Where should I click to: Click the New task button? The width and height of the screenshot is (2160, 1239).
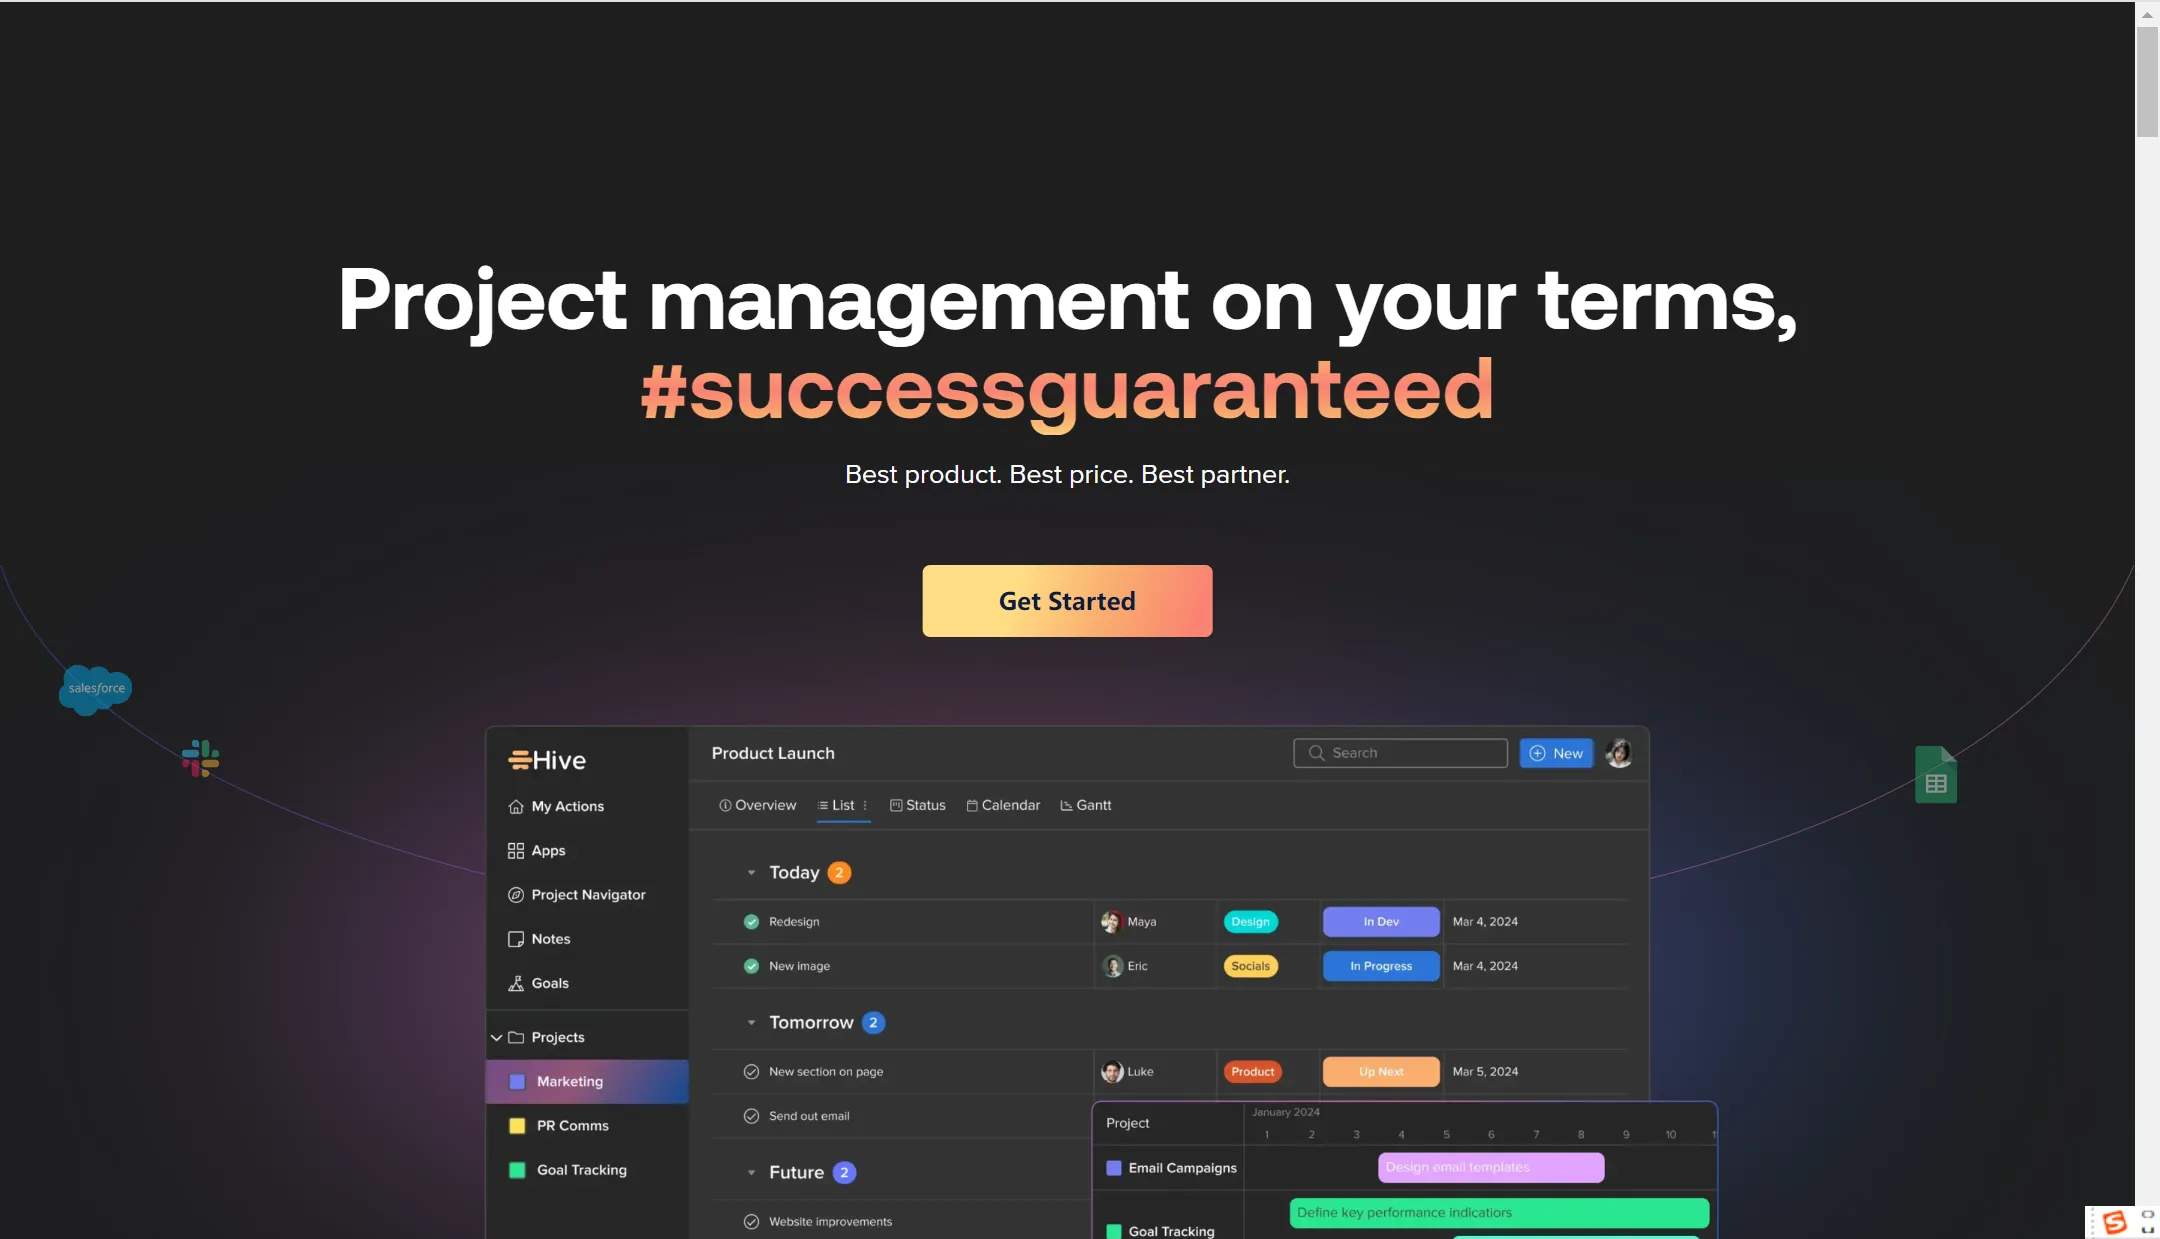coord(1556,754)
